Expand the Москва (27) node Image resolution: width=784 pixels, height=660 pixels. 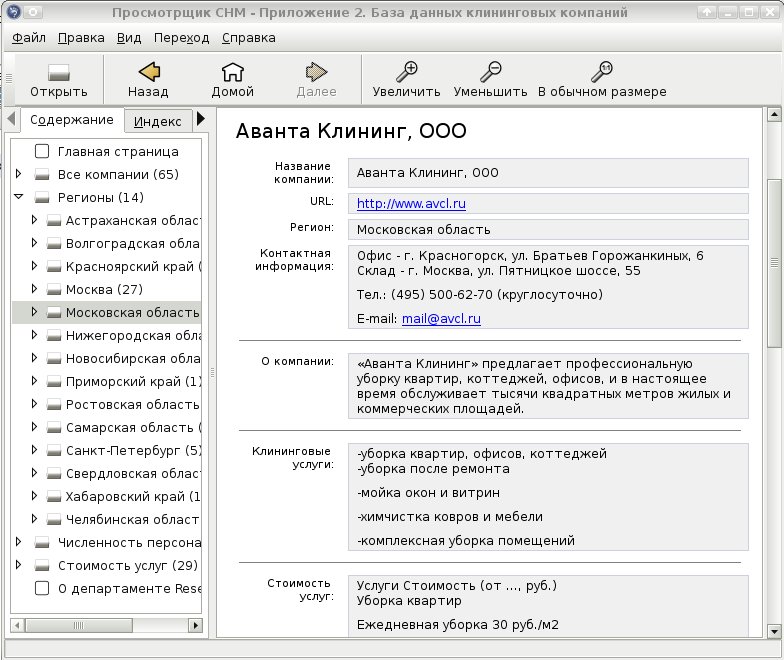point(34,289)
